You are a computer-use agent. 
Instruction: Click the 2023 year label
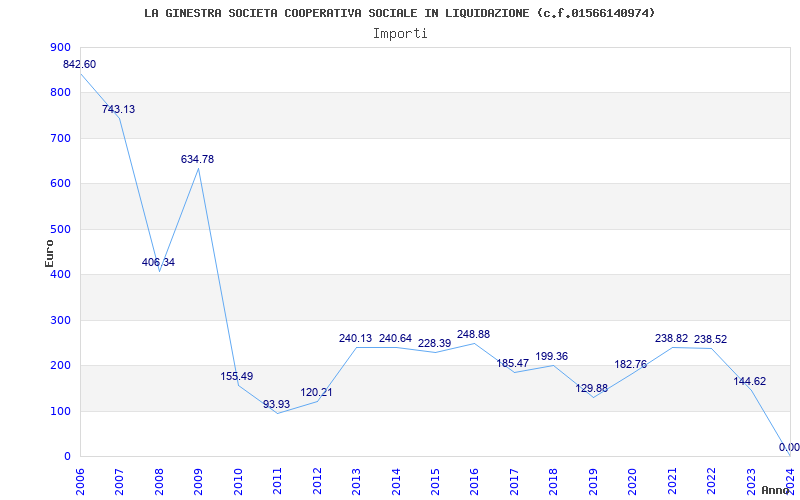[x=751, y=481]
